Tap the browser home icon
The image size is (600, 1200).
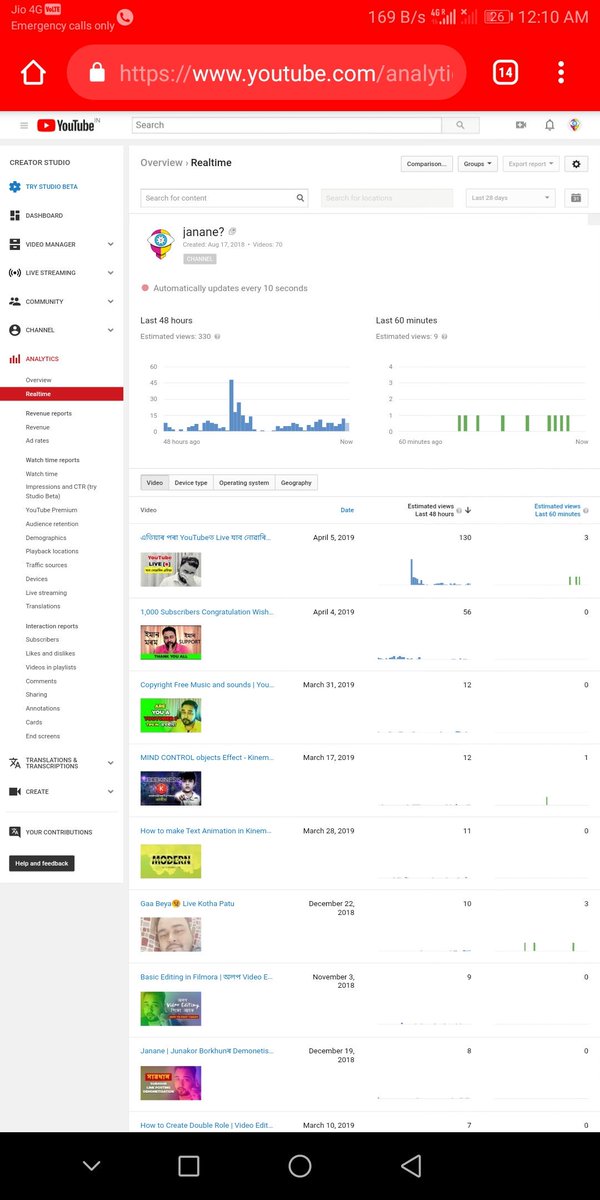[33, 72]
